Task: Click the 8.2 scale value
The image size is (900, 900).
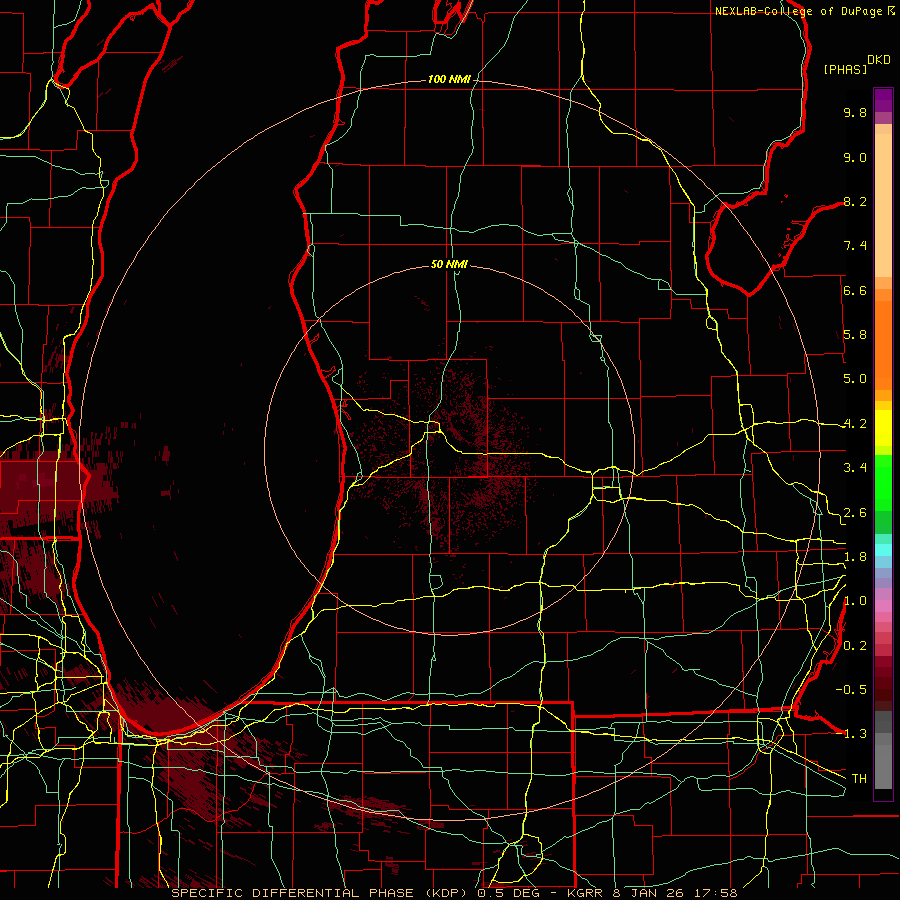Action: 855,201
